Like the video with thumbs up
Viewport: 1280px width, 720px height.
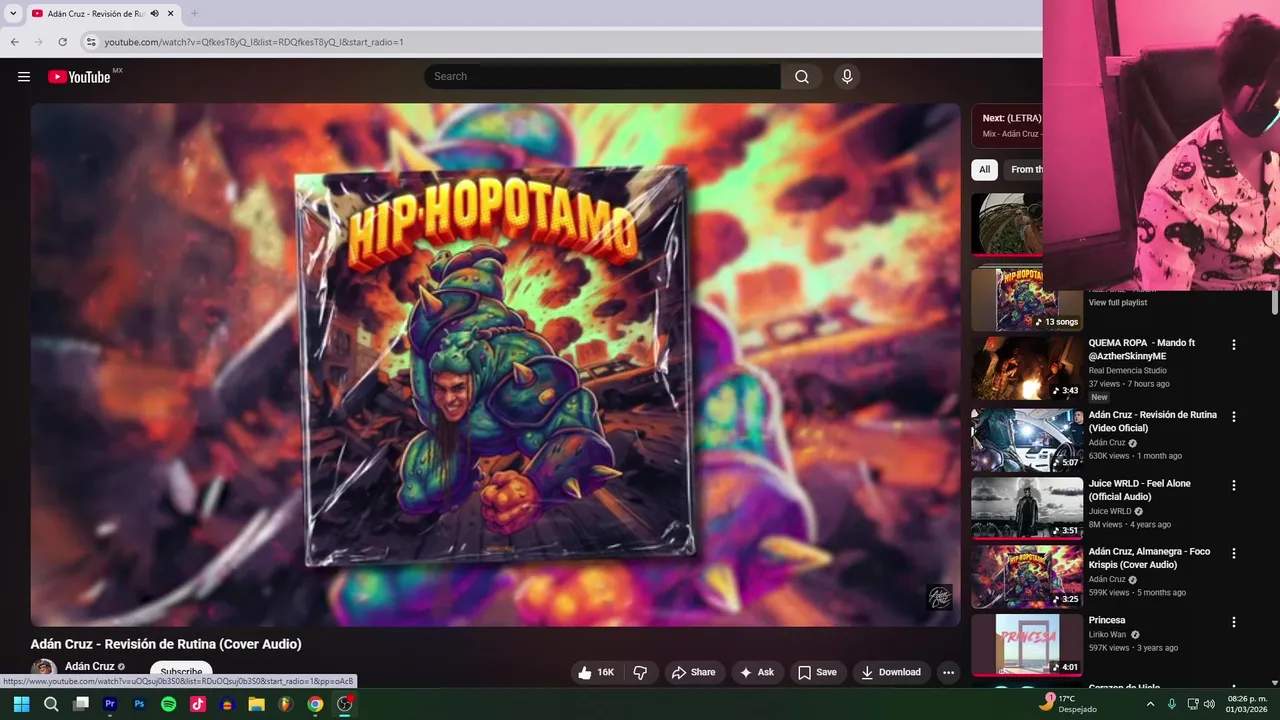[596, 672]
